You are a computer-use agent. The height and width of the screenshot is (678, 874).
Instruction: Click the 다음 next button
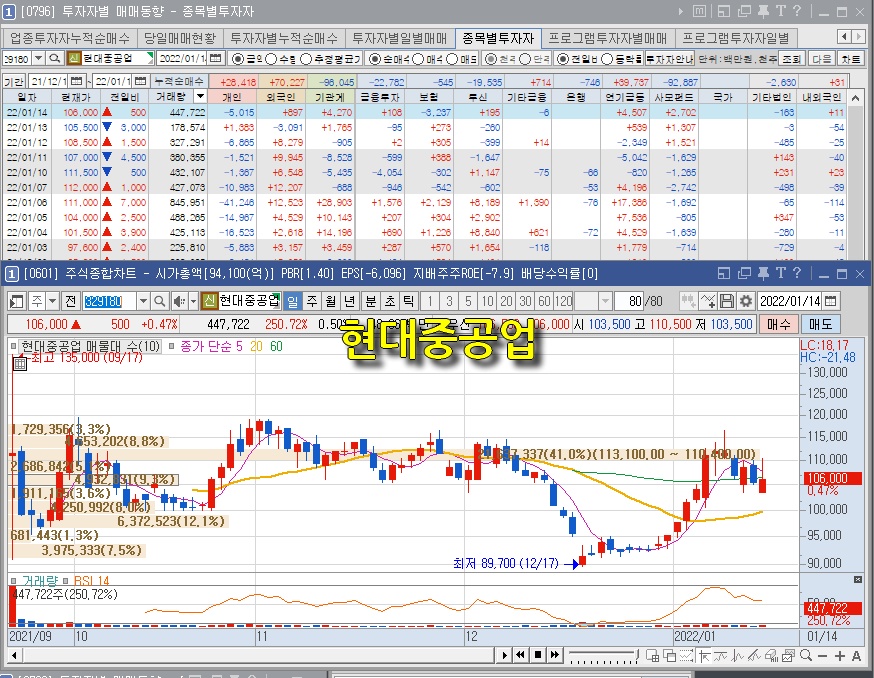click(x=821, y=59)
